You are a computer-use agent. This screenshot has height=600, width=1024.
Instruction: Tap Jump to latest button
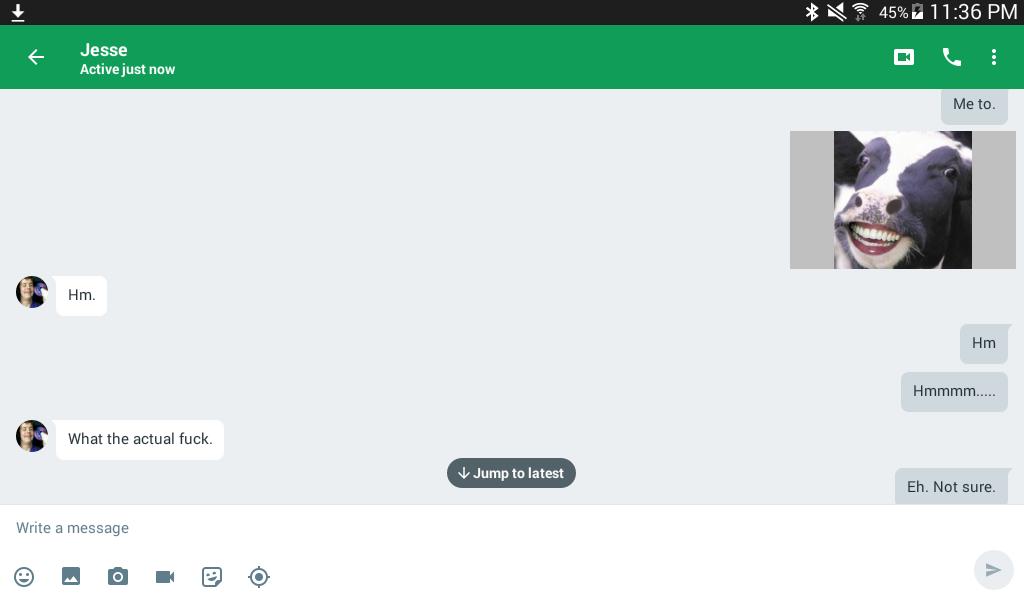click(x=511, y=473)
